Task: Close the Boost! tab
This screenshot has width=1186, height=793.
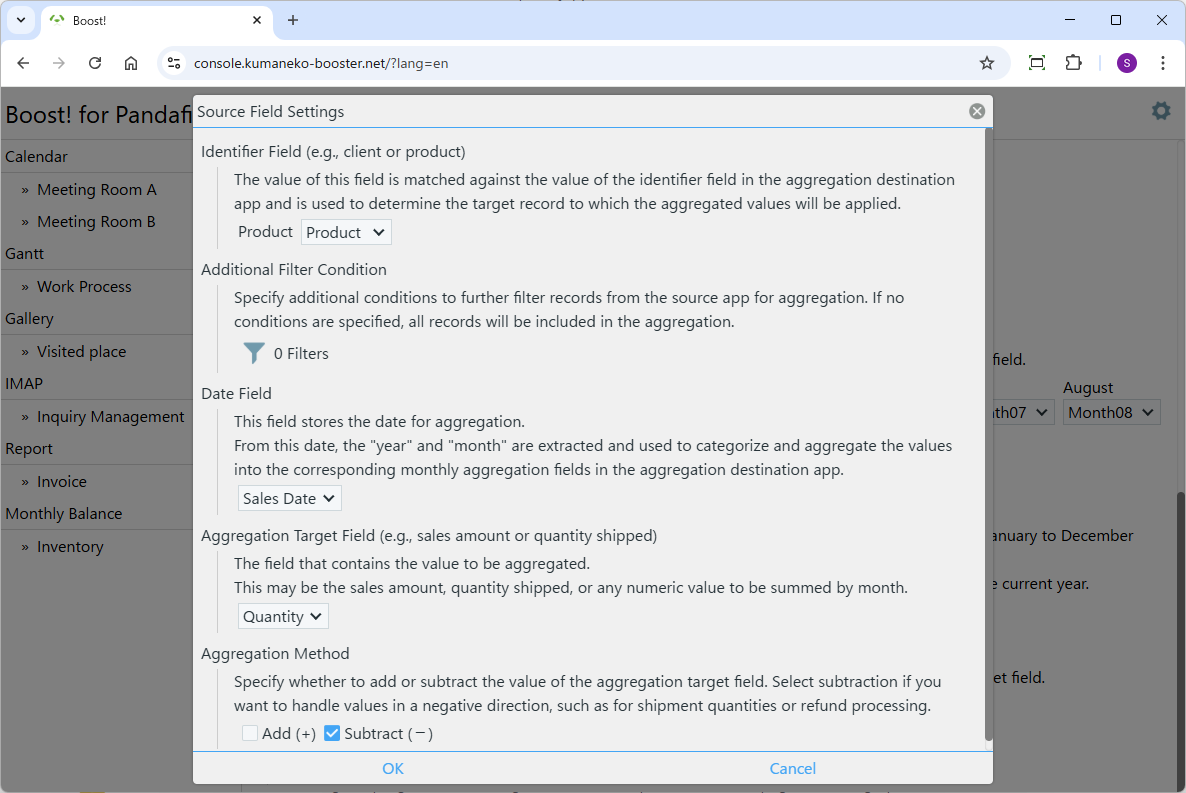Action: click(x=256, y=20)
